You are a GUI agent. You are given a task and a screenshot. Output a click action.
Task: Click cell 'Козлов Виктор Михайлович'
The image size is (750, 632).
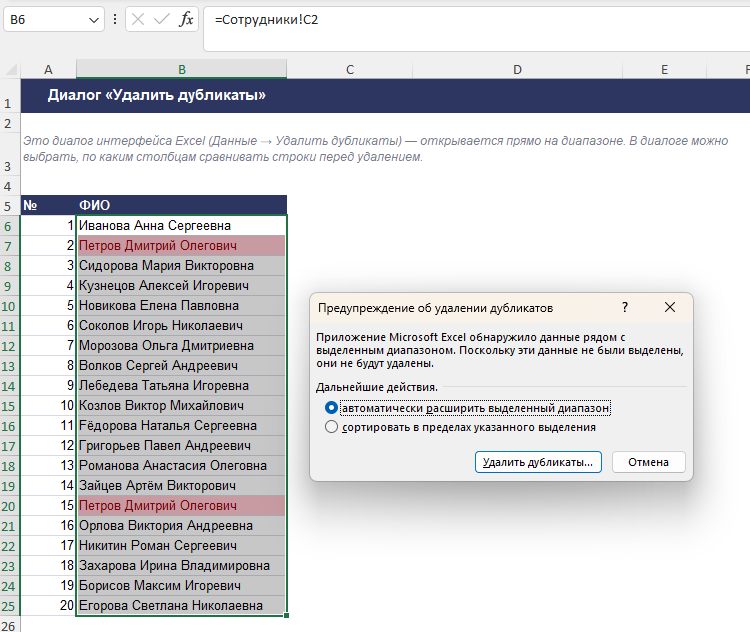182,406
